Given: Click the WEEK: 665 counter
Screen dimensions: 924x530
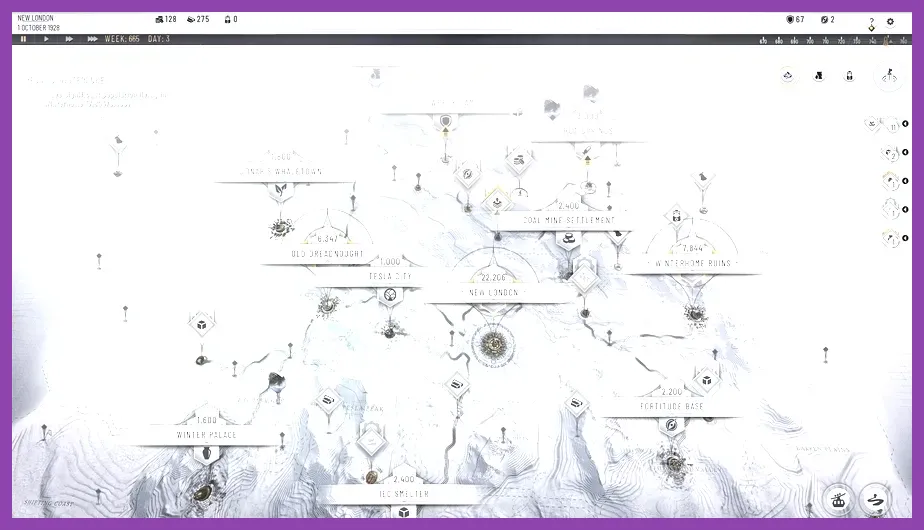Looking at the screenshot, I should coord(122,39).
